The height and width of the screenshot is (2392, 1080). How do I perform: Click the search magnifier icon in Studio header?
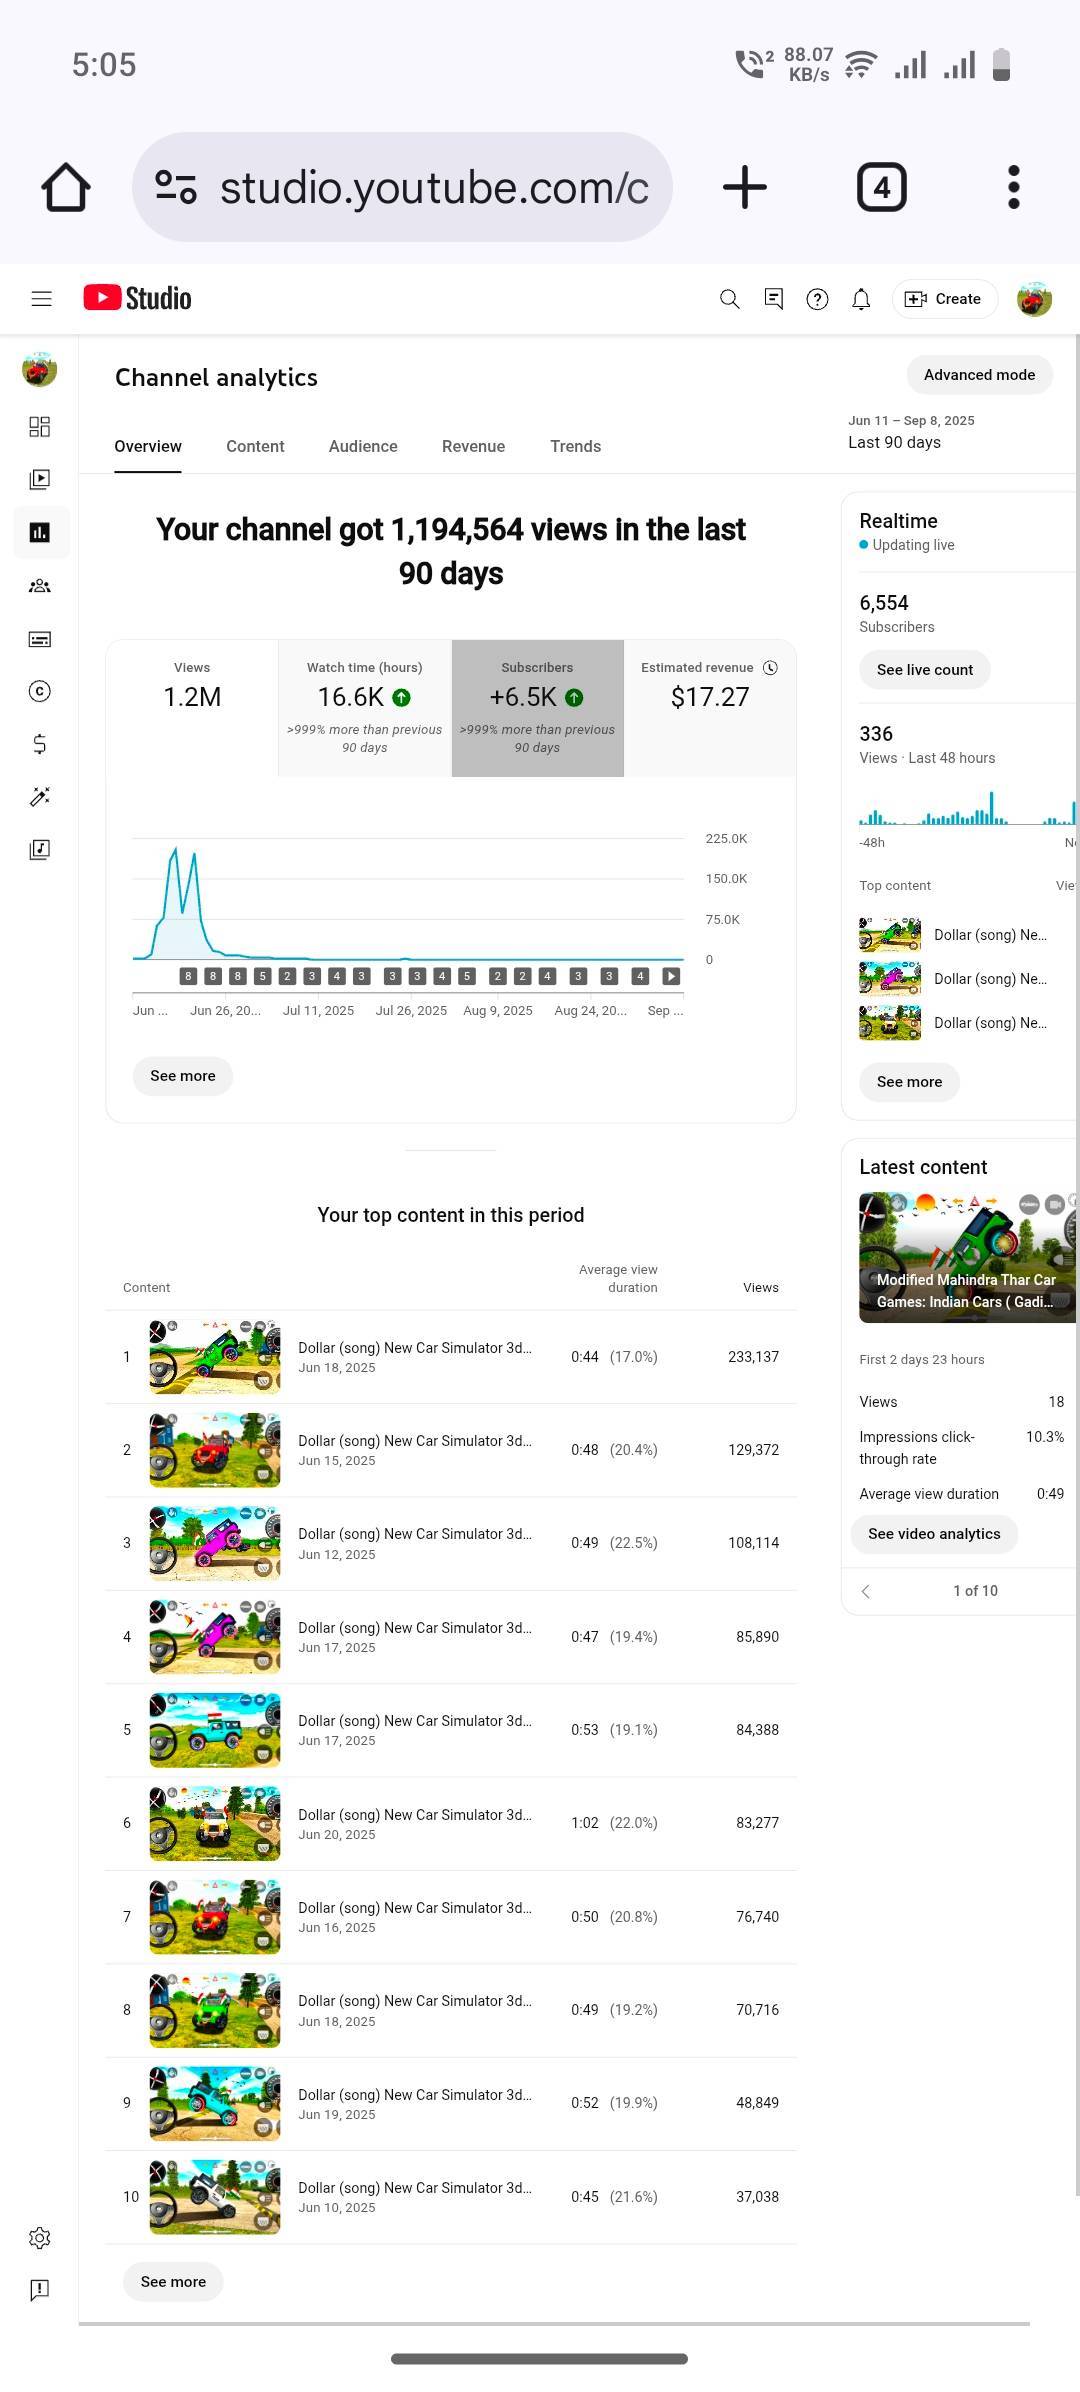[730, 299]
